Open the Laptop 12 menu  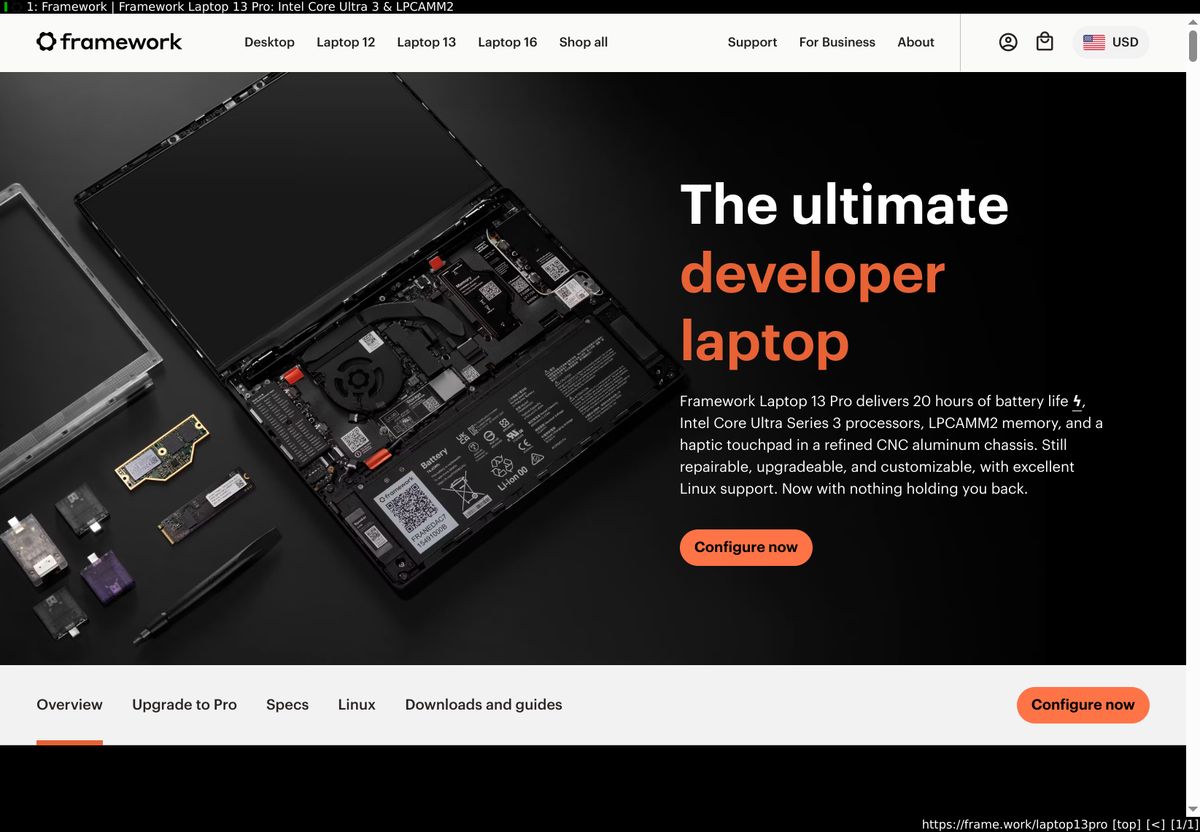(x=345, y=42)
